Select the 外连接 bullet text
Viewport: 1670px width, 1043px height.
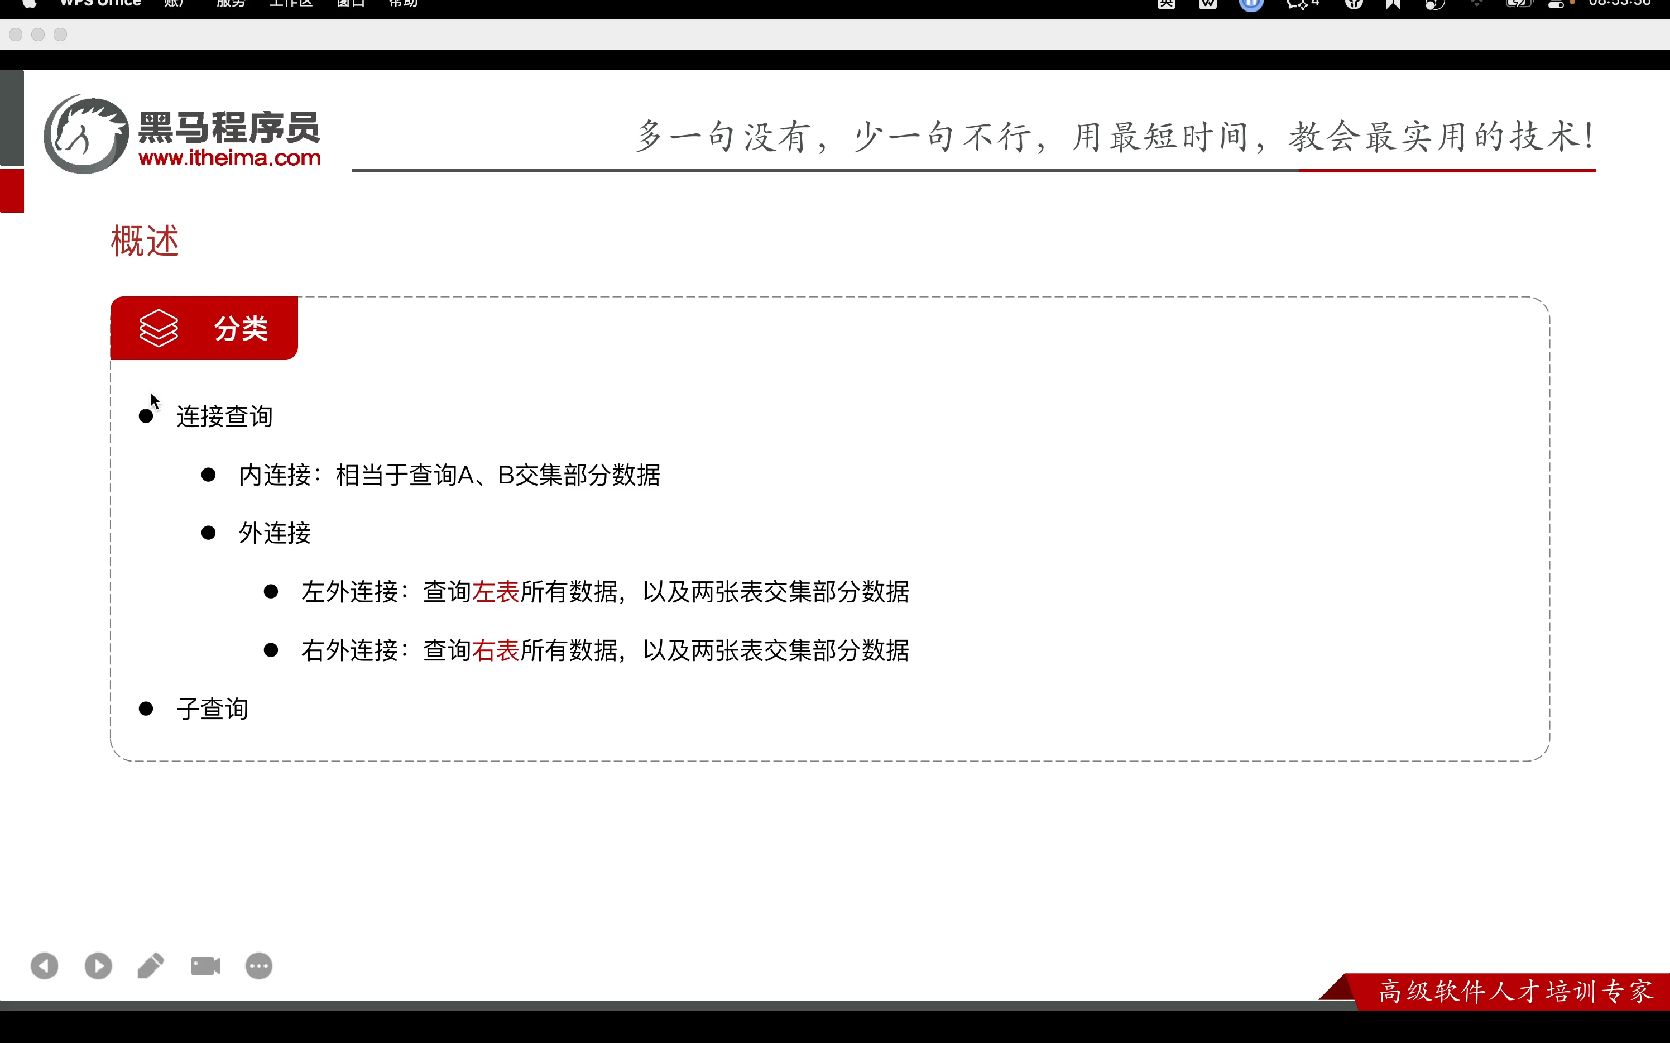(x=274, y=533)
